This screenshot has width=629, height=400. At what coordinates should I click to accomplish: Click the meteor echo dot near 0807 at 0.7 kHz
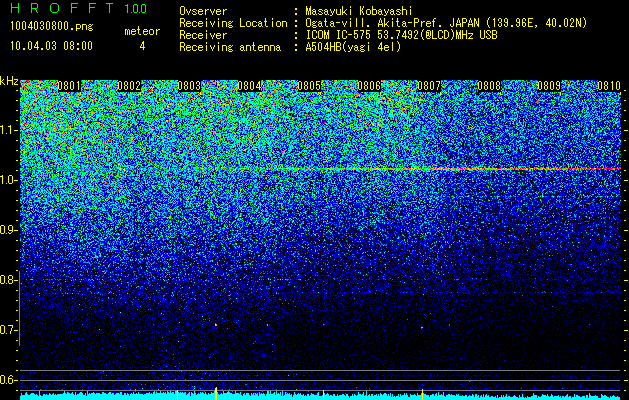pyautogui.click(x=422, y=327)
